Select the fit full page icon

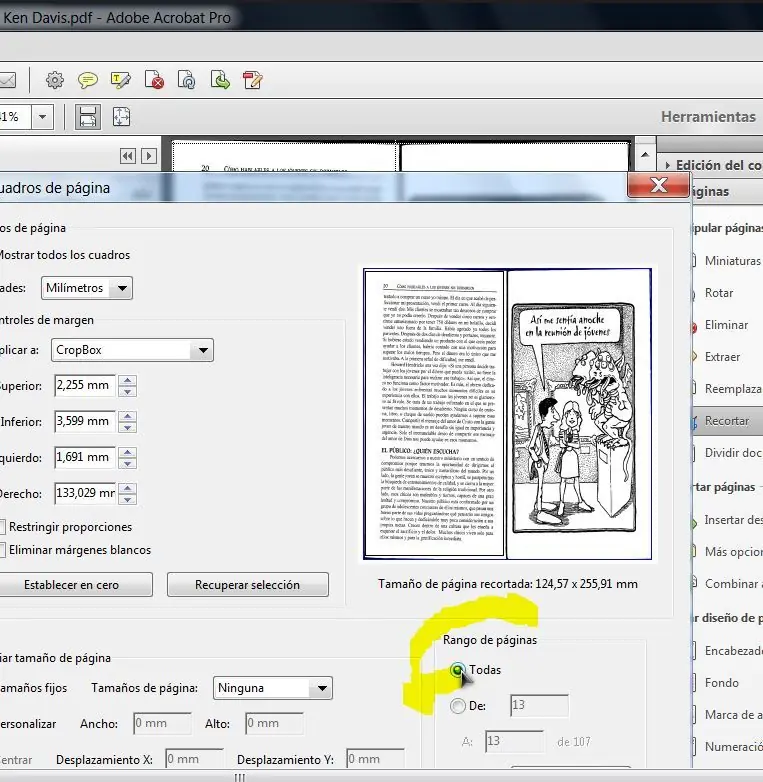tap(122, 117)
